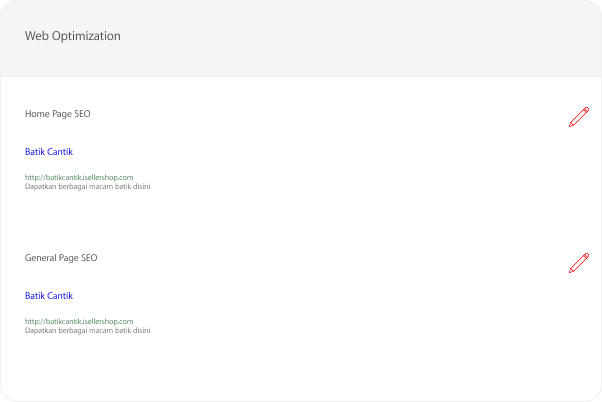Open Batik Cantik title under General Page SEO
602x402 pixels.
pos(49,296)
